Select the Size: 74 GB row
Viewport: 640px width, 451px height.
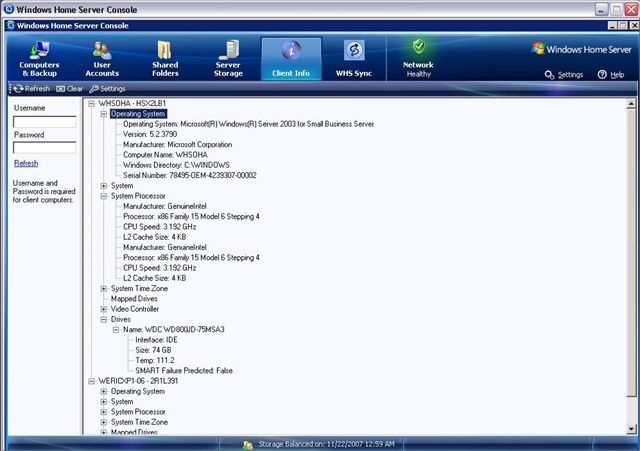[153, 350]
